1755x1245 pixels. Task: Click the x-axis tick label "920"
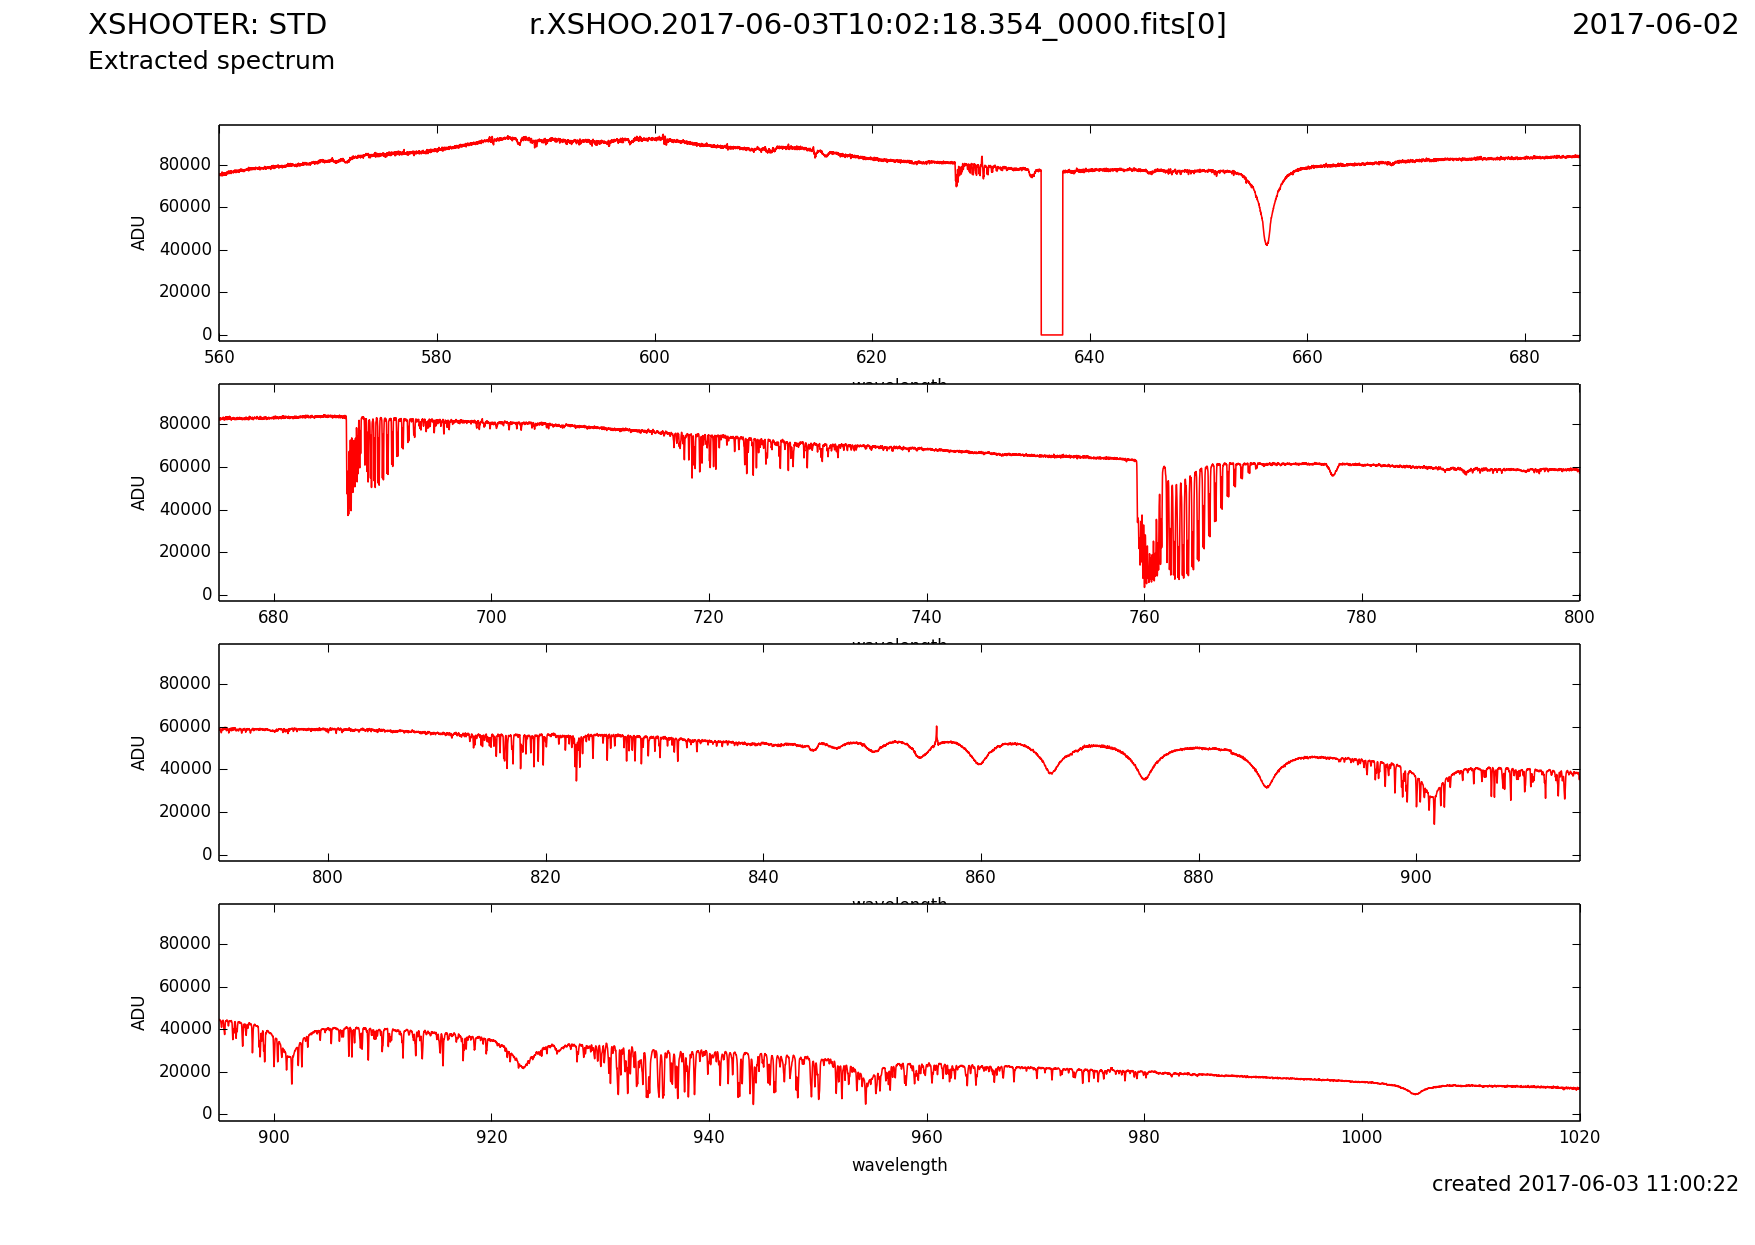[x=491, y=1137]
